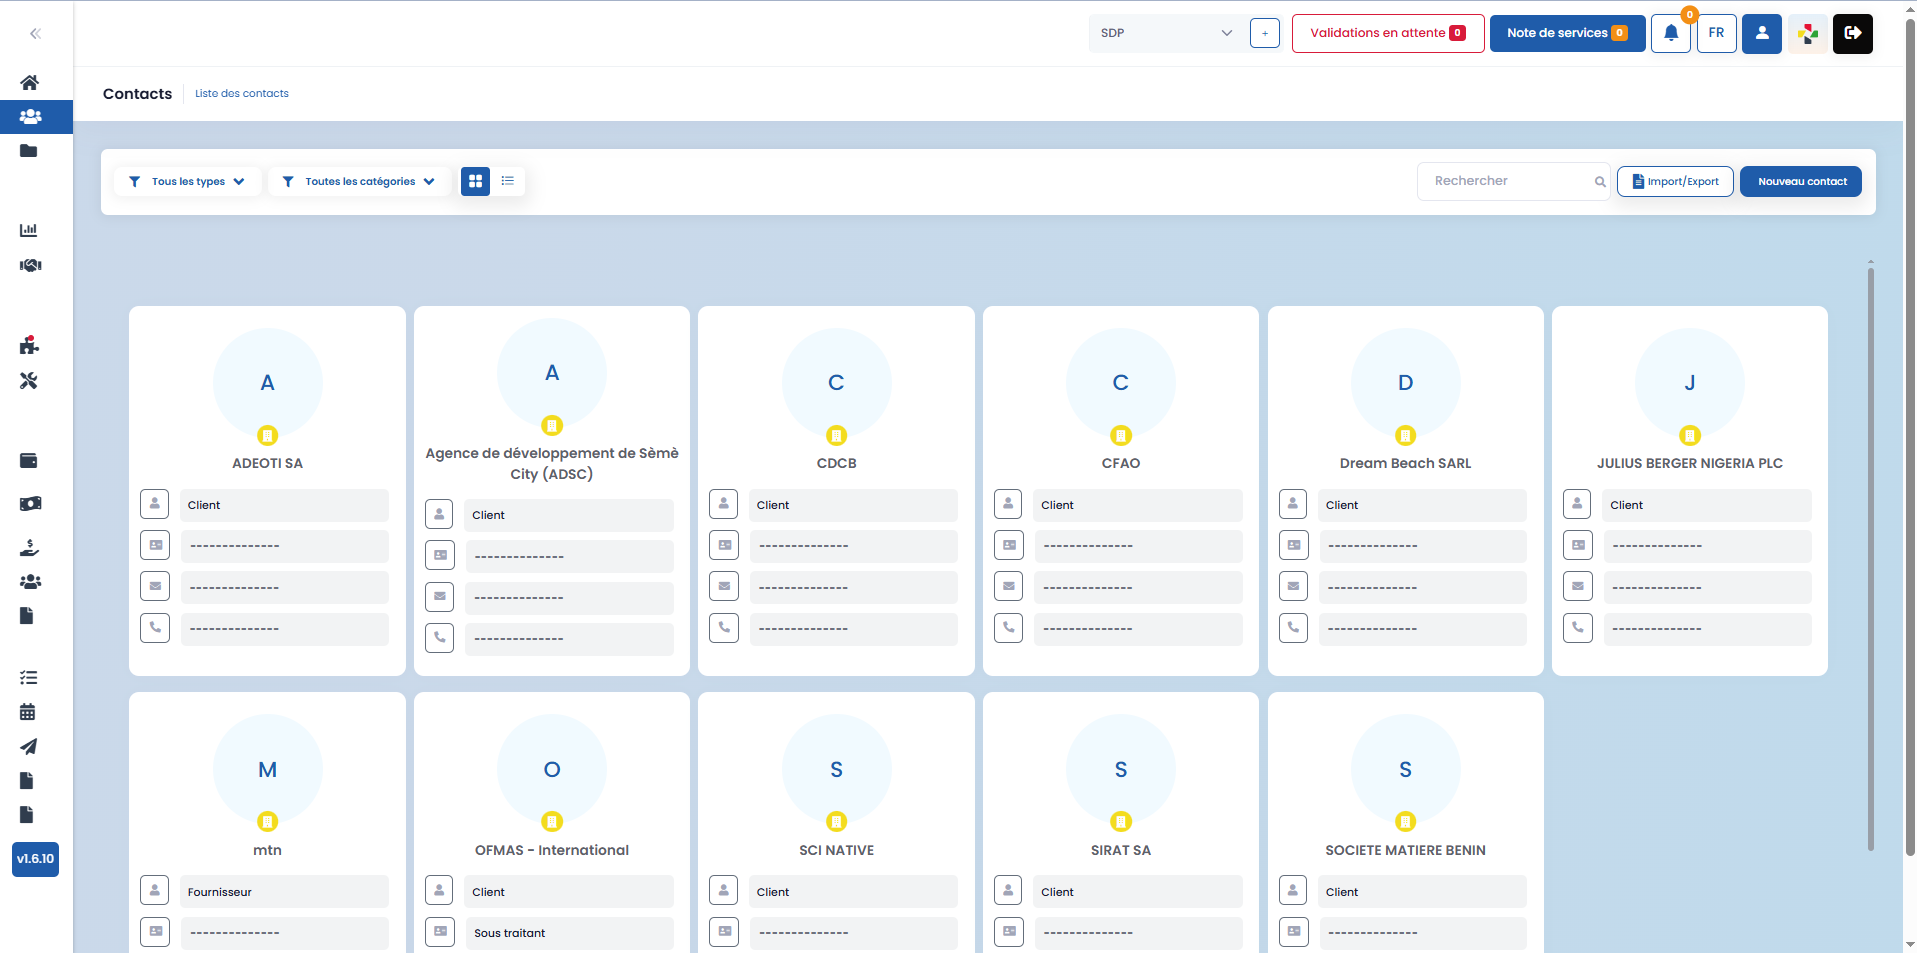Select the Contacts item in sidebar

pos(30,117)
